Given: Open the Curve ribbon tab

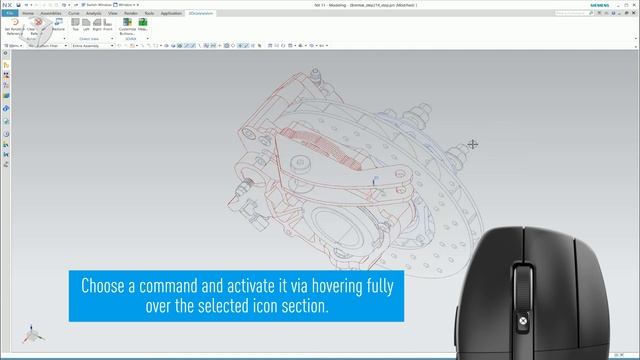Looking at the screenshot, I should pos(73,13).
